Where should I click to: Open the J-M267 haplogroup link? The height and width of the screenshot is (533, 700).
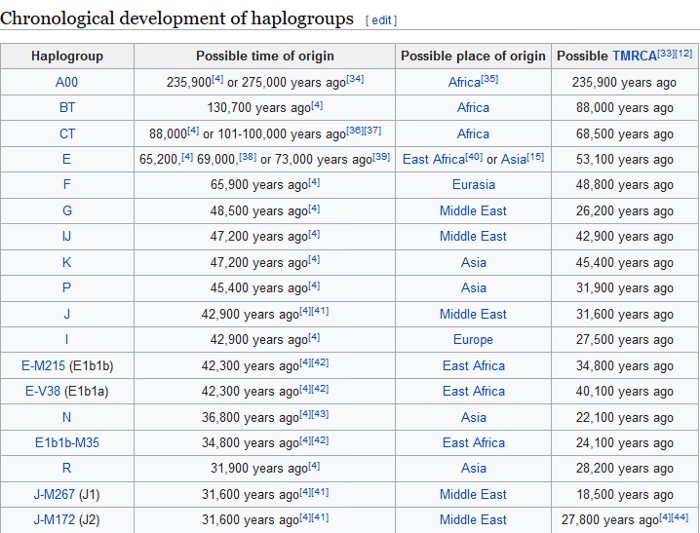click(53, 494)
